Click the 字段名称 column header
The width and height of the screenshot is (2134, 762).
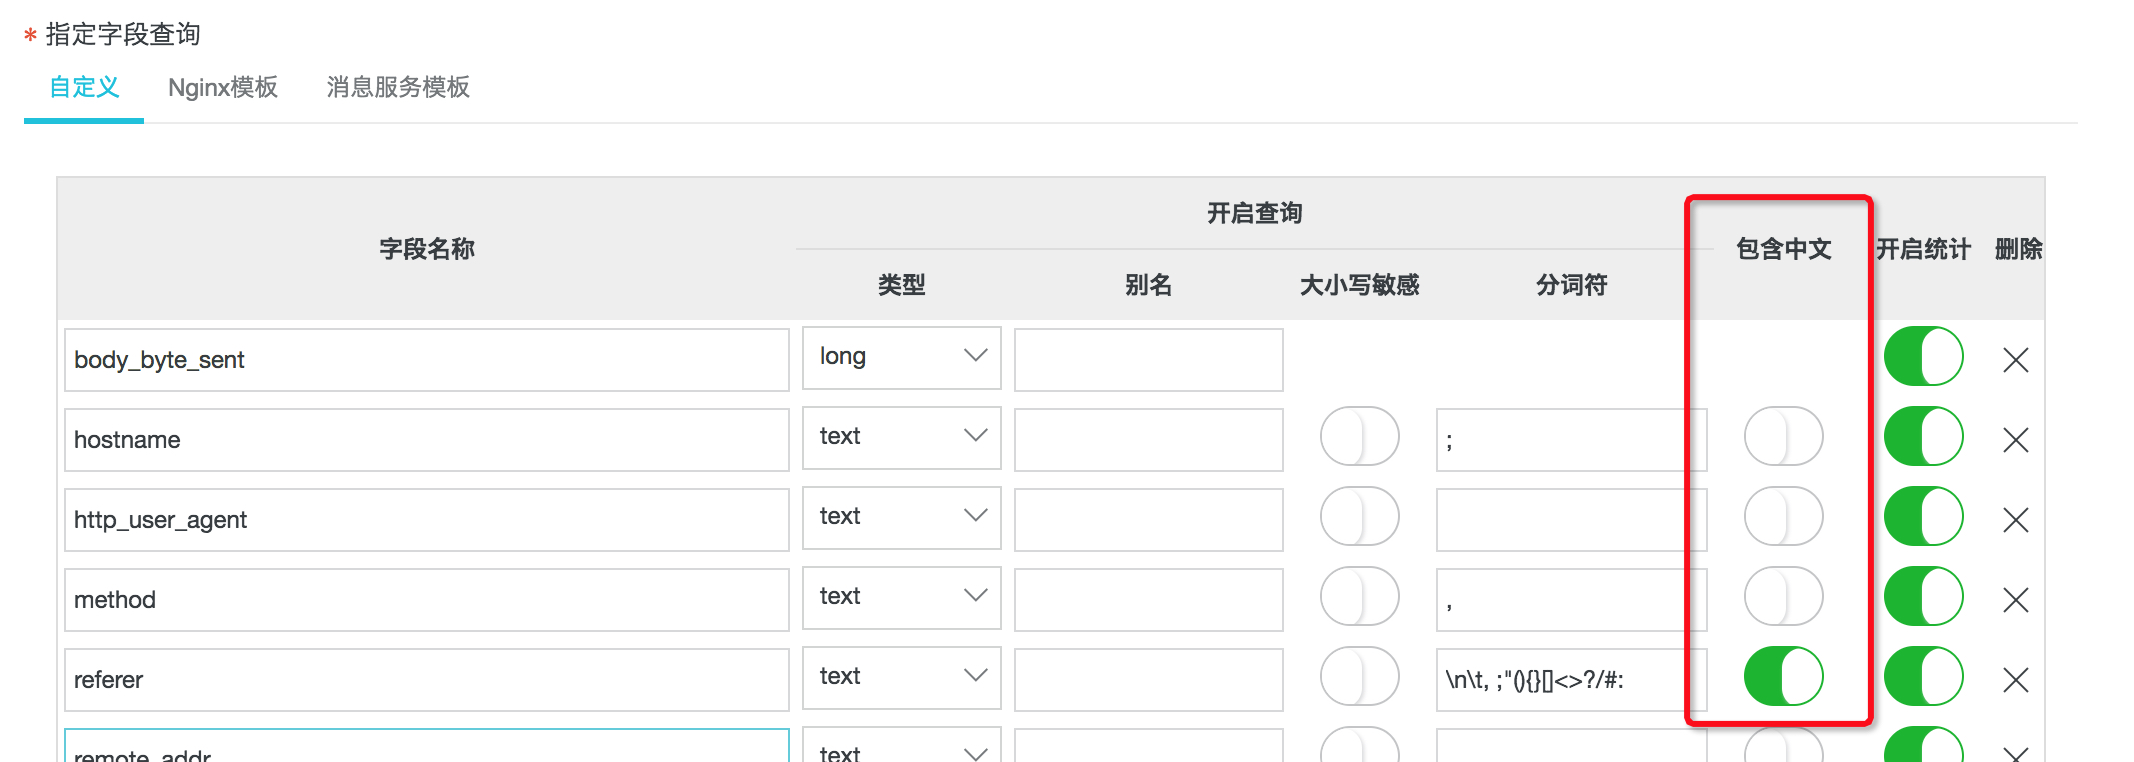click(427, 249)
